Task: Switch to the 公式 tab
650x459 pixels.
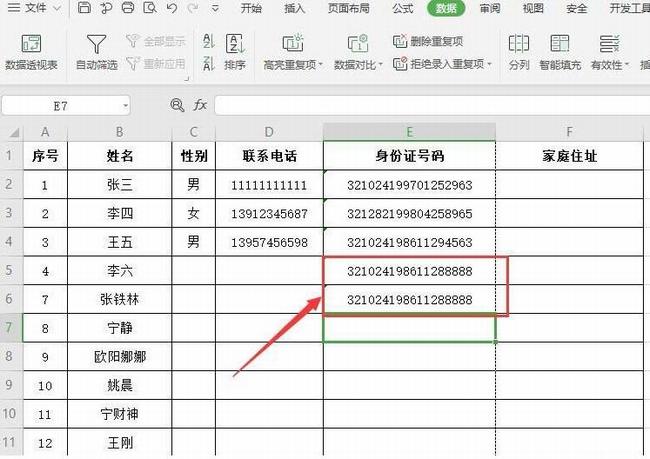Action: 403,8
